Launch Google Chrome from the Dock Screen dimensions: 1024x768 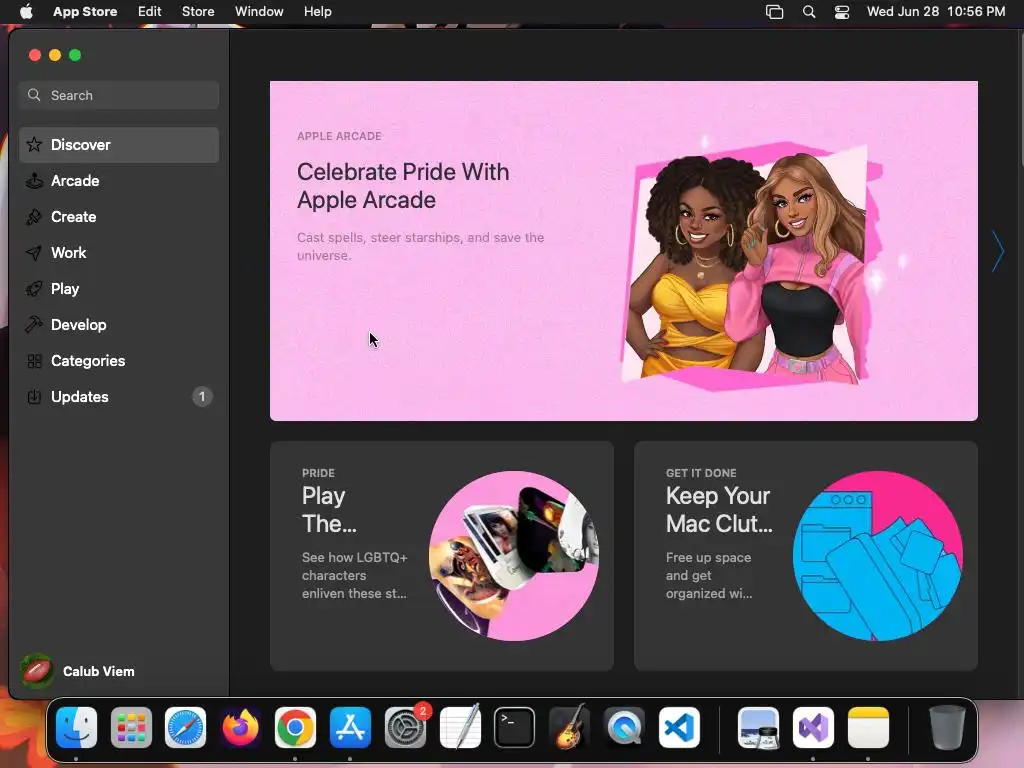295,727
